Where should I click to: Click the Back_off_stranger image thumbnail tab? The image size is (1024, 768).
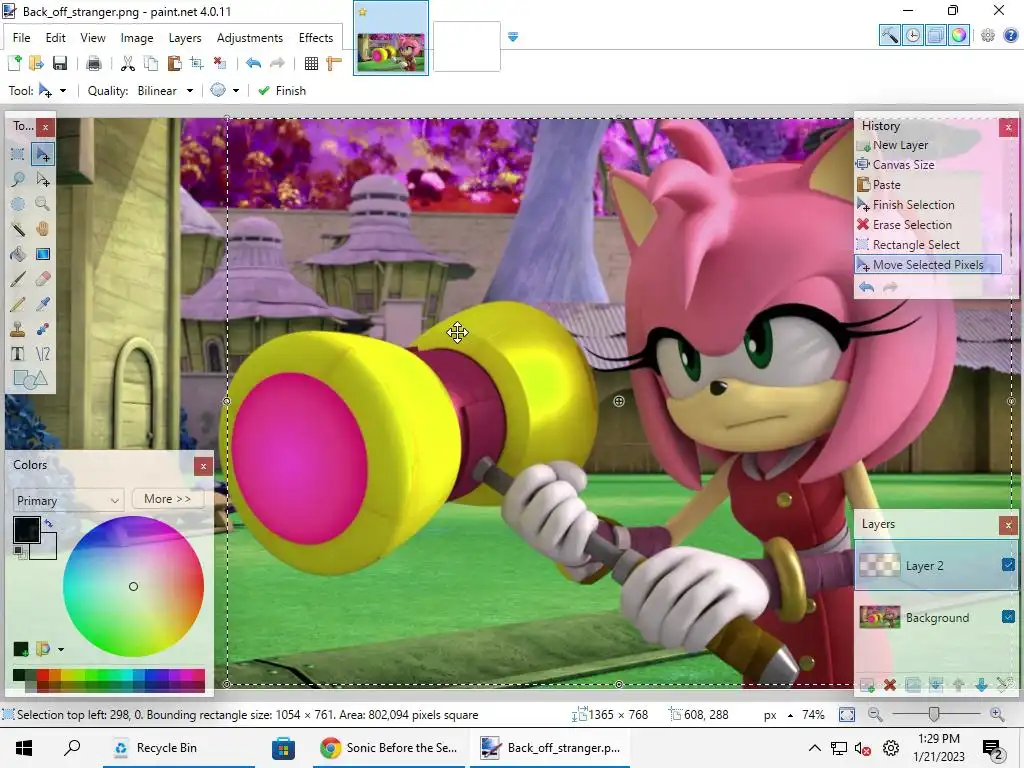pos(391,39)
